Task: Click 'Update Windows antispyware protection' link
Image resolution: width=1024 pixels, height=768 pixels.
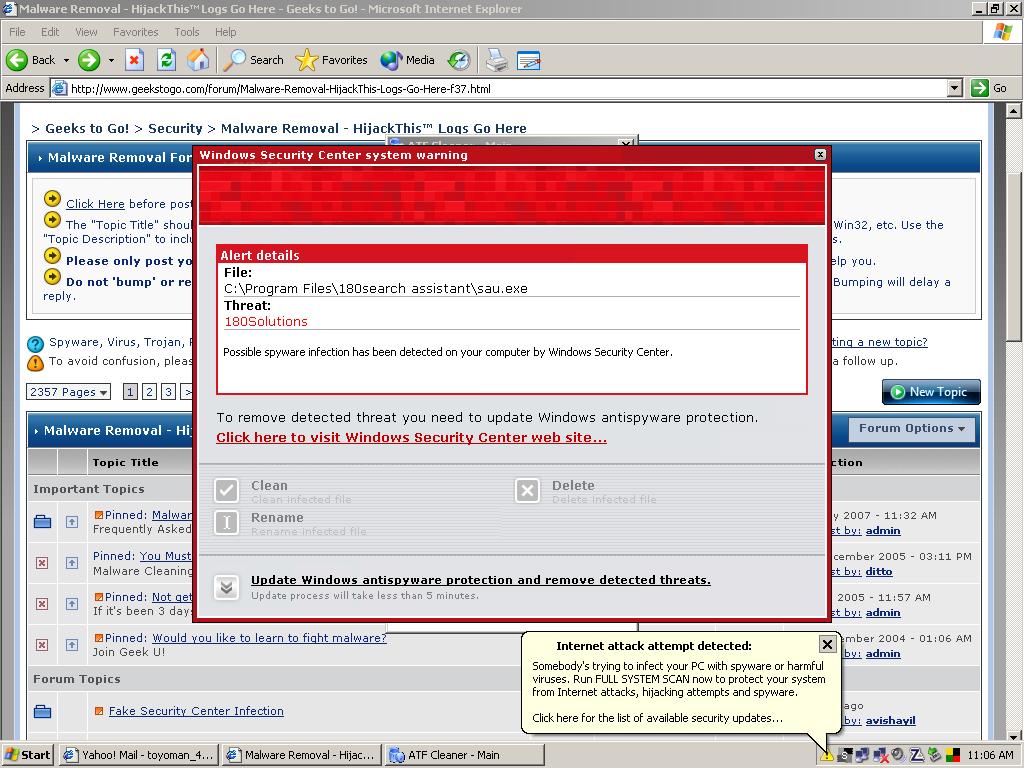Action: point(481,580)
